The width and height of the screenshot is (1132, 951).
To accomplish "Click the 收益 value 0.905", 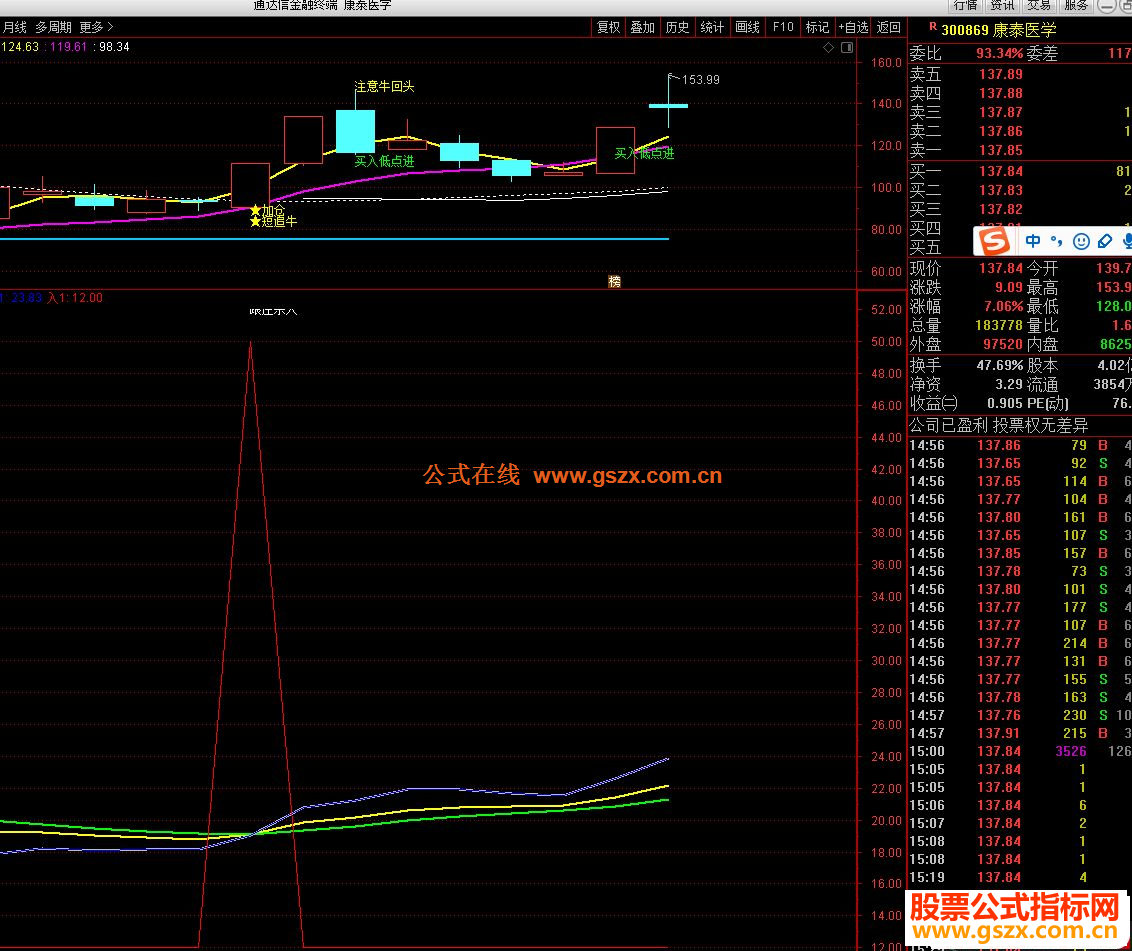I will 1004,404.
